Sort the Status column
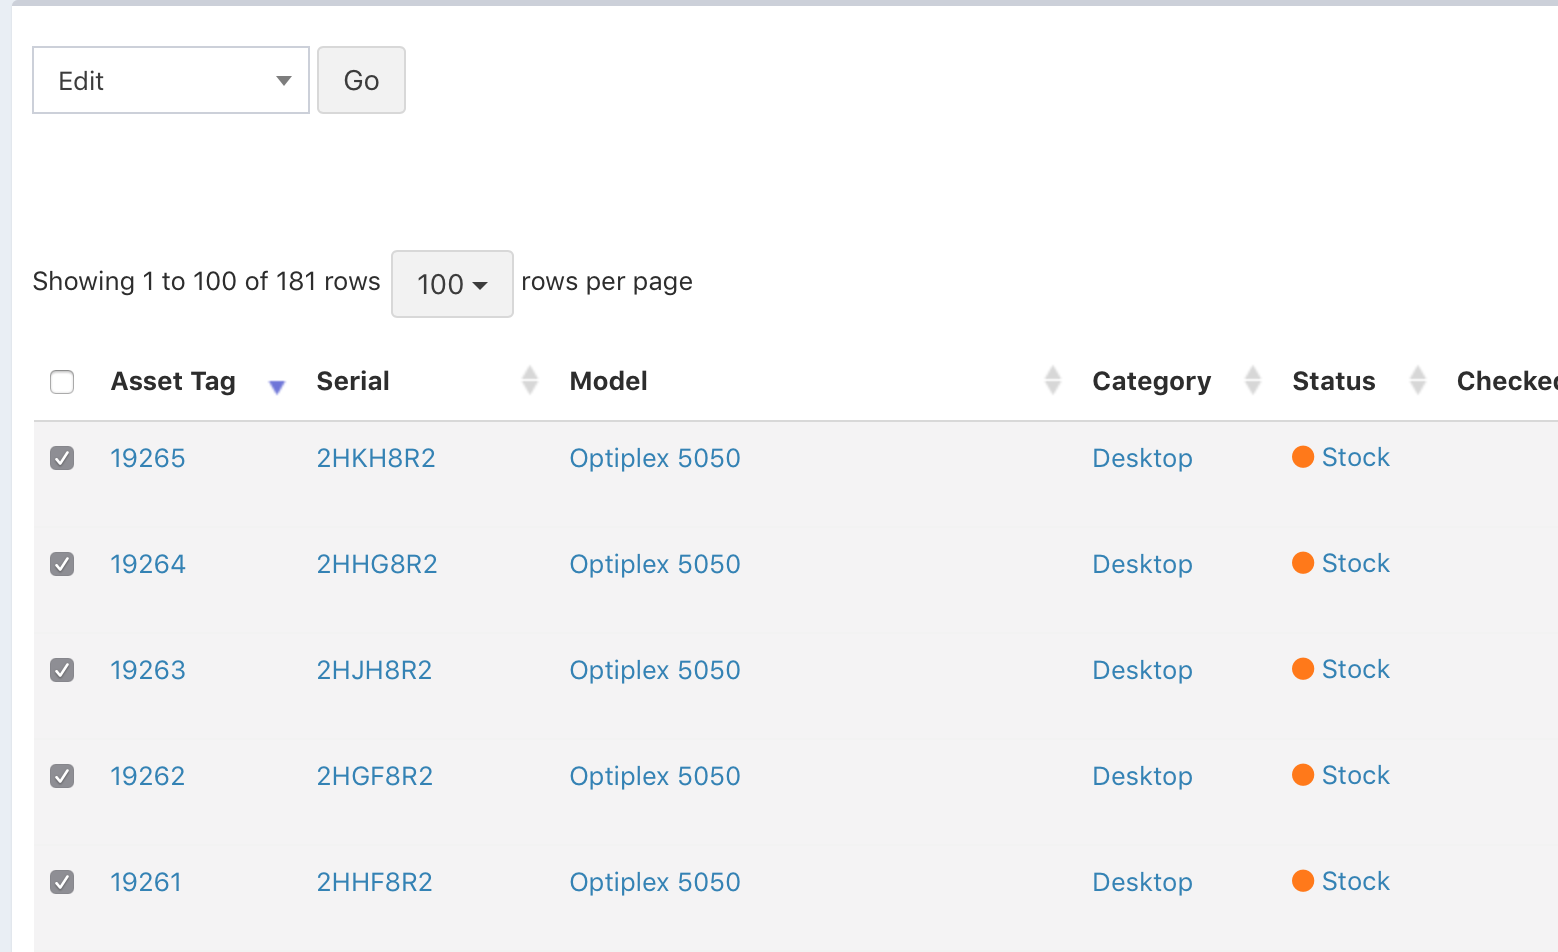Image resolution: width=1558 pixels, height=952 pixels. 1417,380
